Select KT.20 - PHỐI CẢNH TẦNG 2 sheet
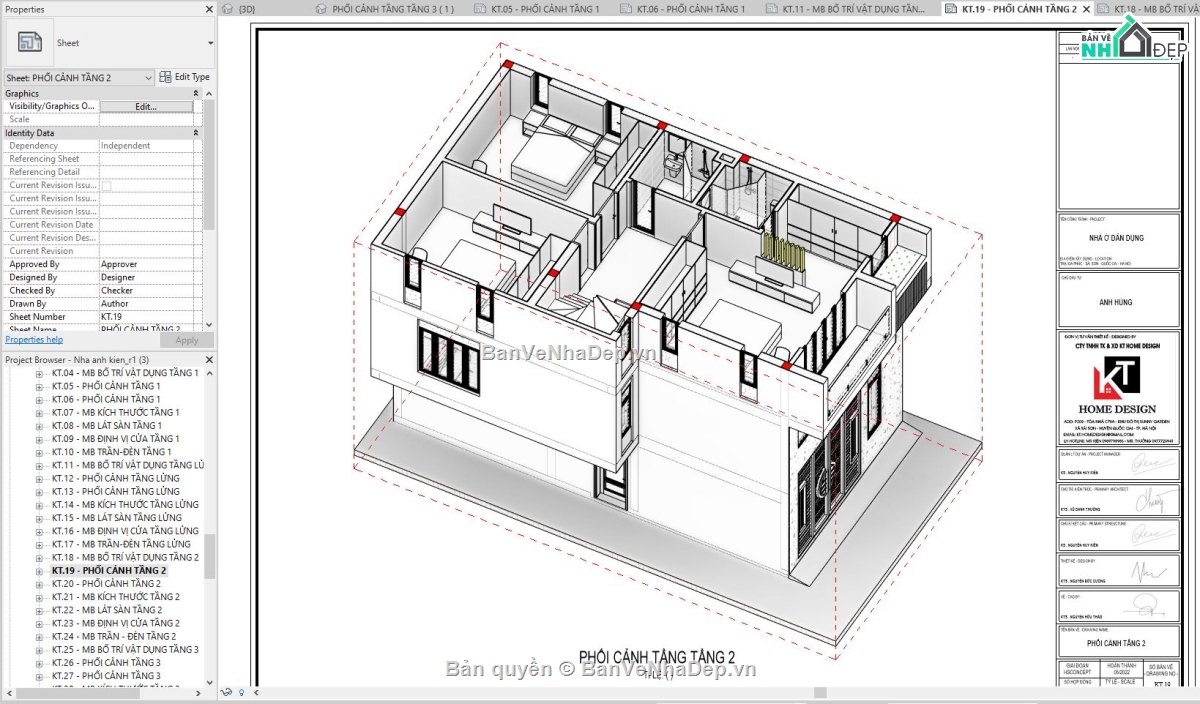This screenshot has height=704, width=1200. coord(106,584)
